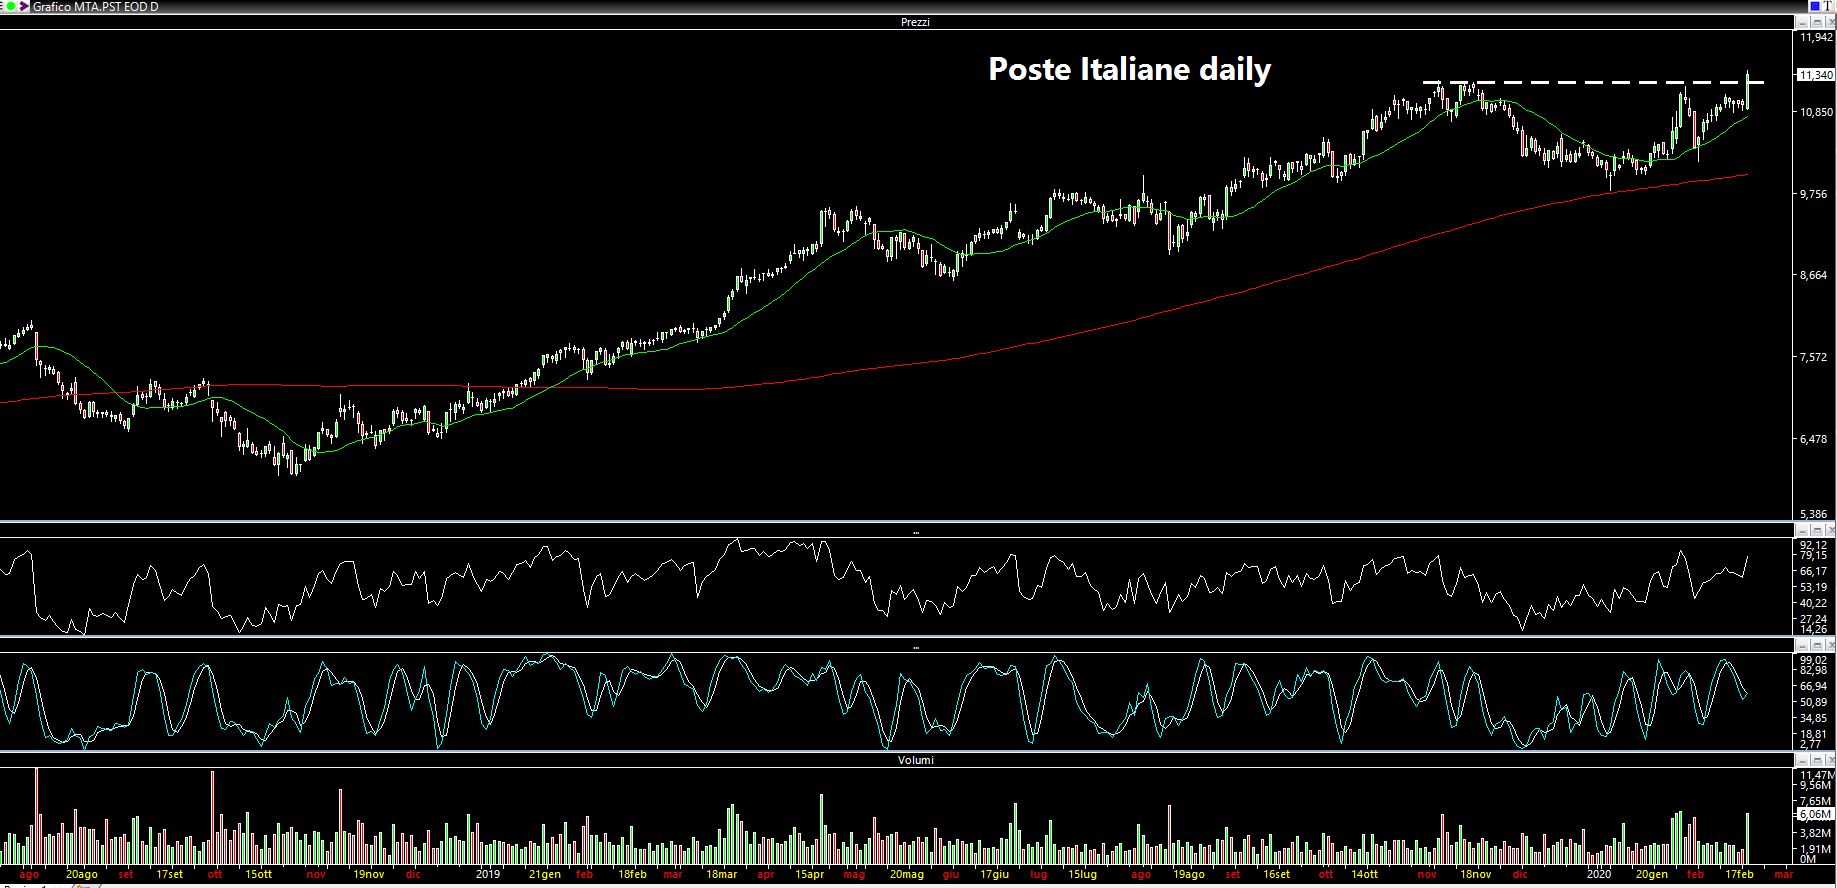Click the 11,47M volume axis value
The height and width of the screenshot is (888, 1837).
pyautogui.click(x=1816, y=775)
